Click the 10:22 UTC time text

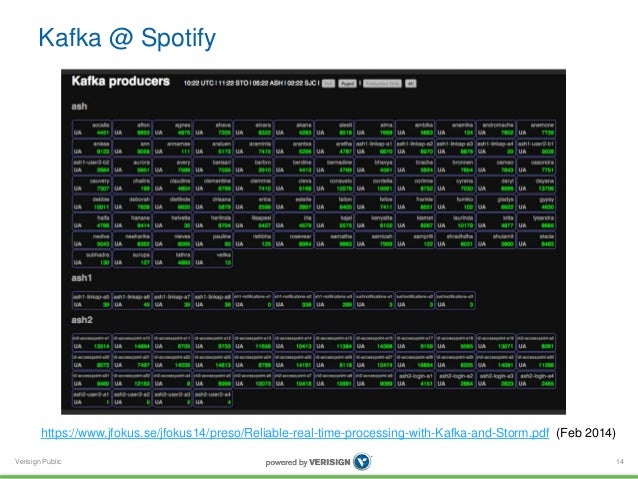pos(198,83)
